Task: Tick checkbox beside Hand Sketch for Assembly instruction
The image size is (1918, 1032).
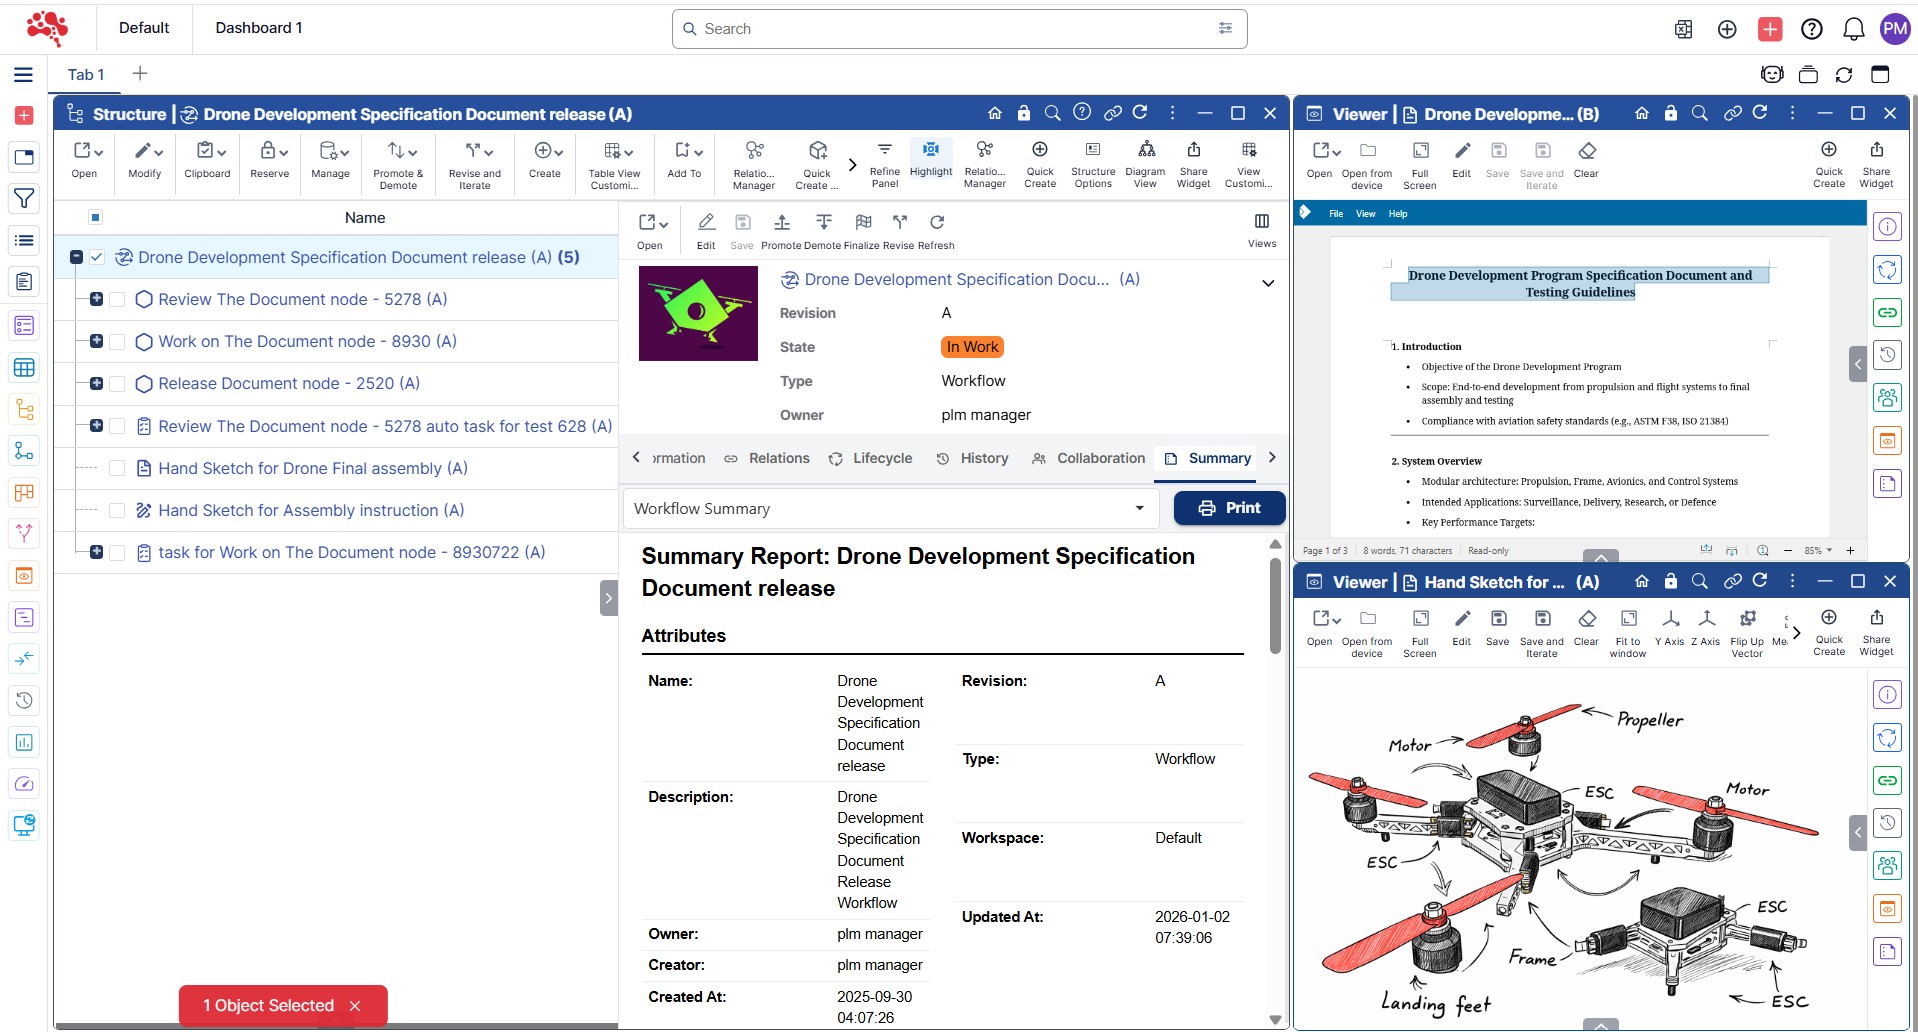Action: (117, 511)
